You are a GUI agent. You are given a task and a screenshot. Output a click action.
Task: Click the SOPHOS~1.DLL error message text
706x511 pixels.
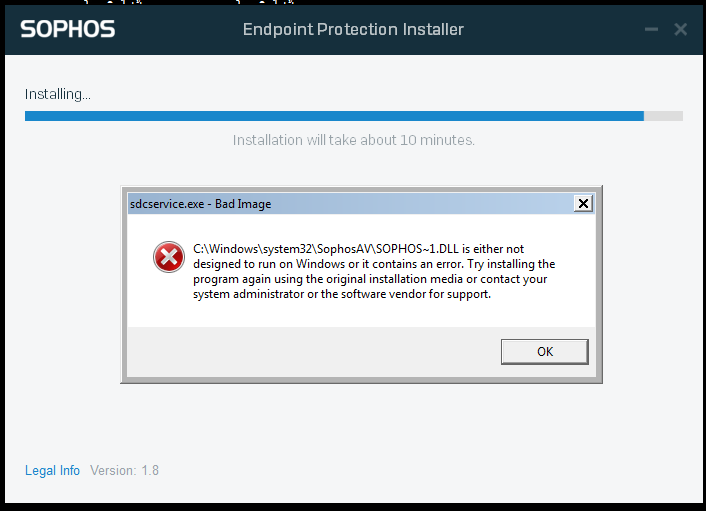[374, 271]
